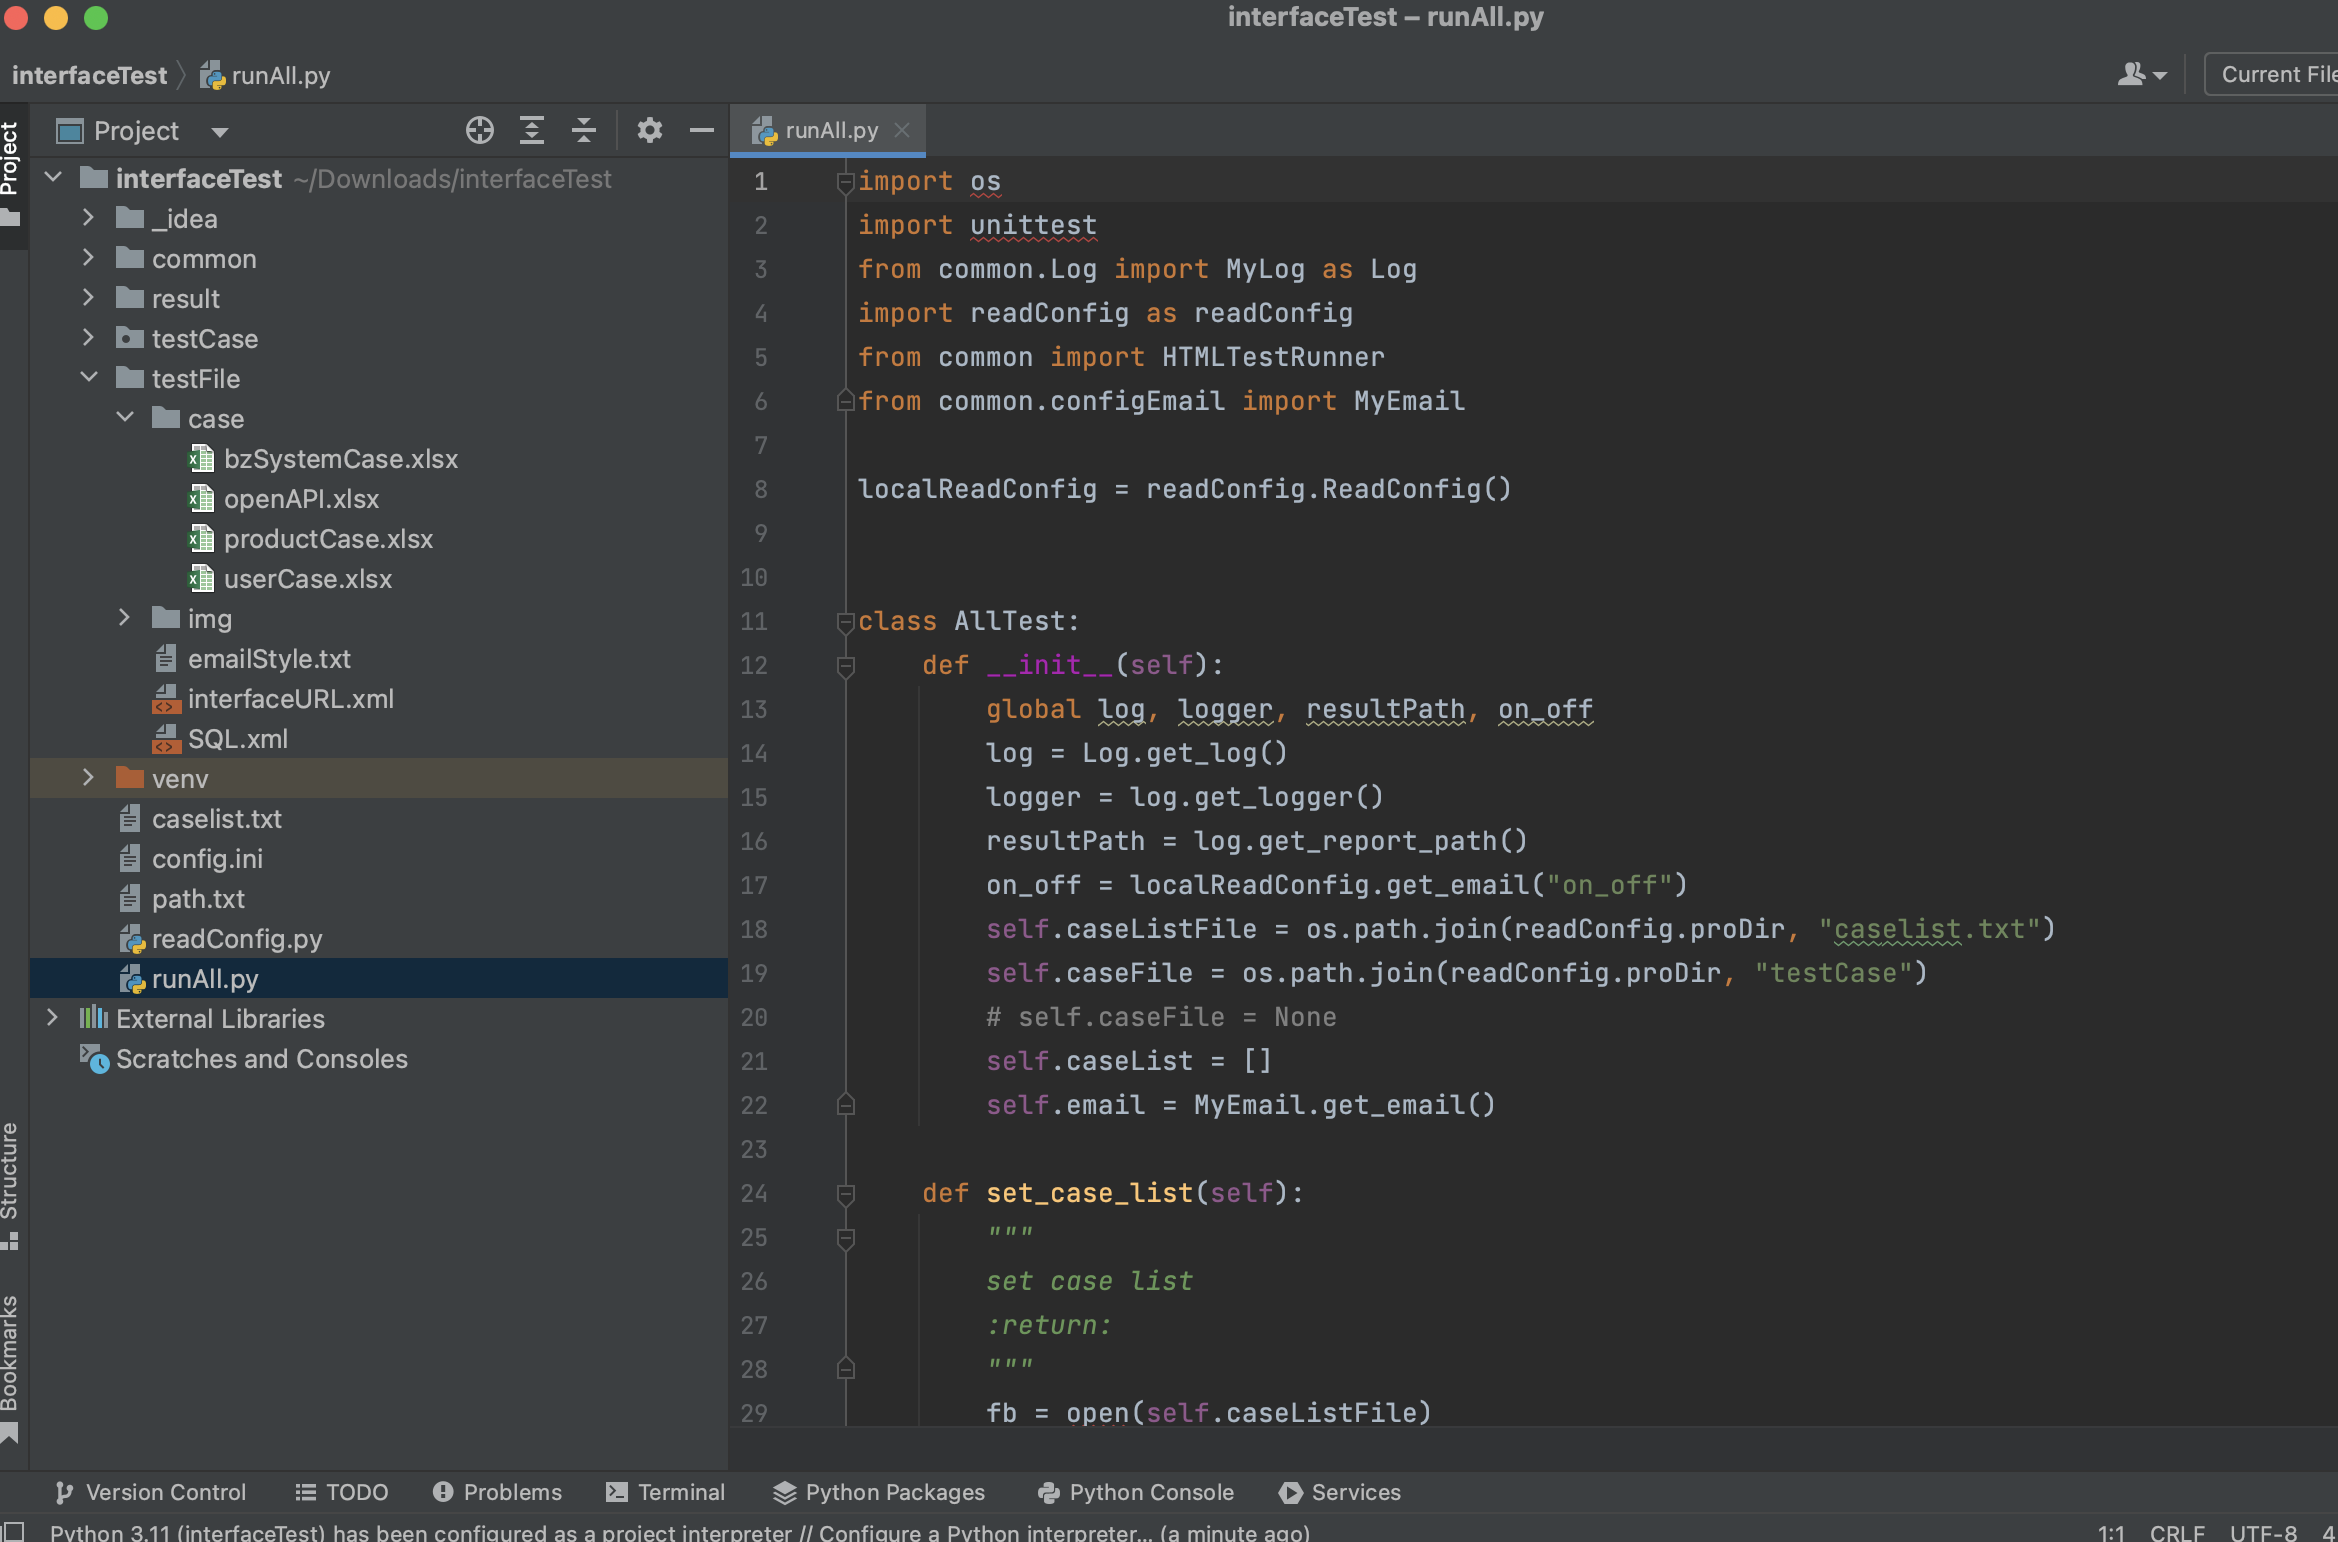This screenshot has height=1542, width=2338.
Task: Expand the common folder
Action: point(88,258)
